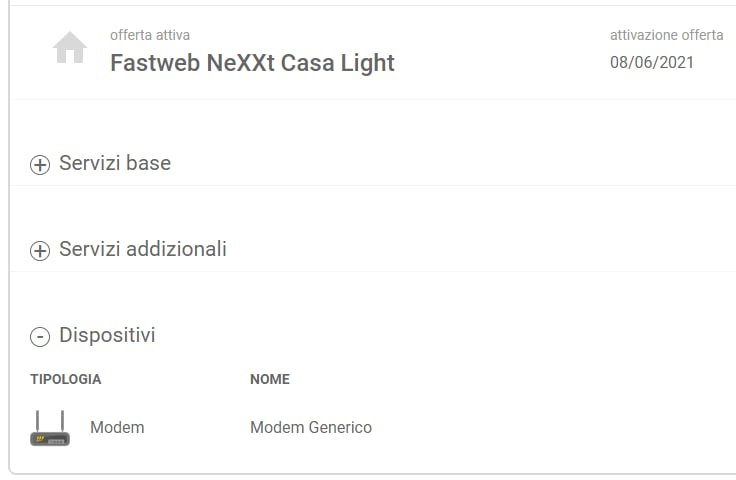Click the divider line below Servizi base
736x480 pixels.
click(x=372, y=186)
